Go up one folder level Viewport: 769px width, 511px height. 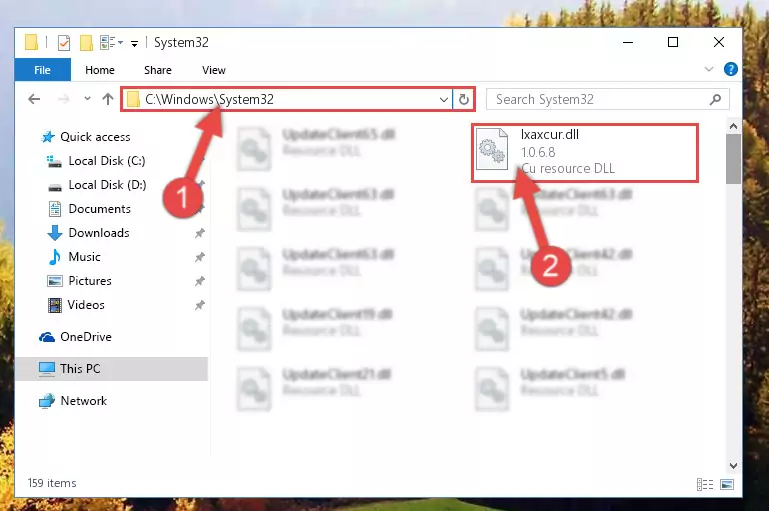(x=107, y=99)
